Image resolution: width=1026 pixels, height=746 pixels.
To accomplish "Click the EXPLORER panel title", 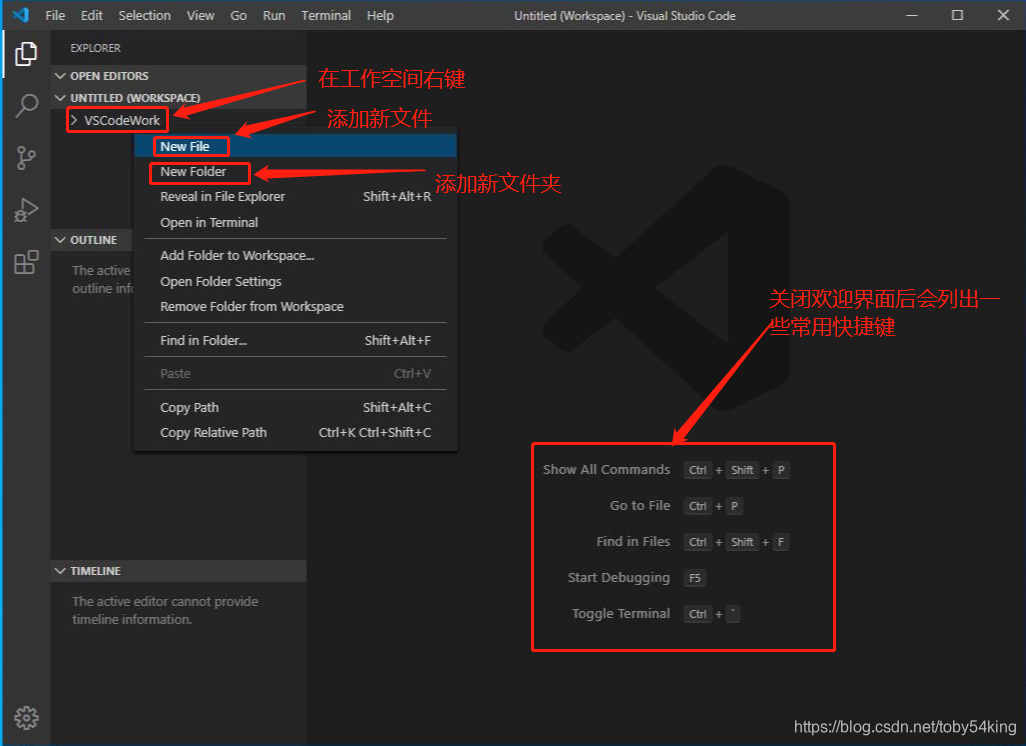I will tap(96, 48).
